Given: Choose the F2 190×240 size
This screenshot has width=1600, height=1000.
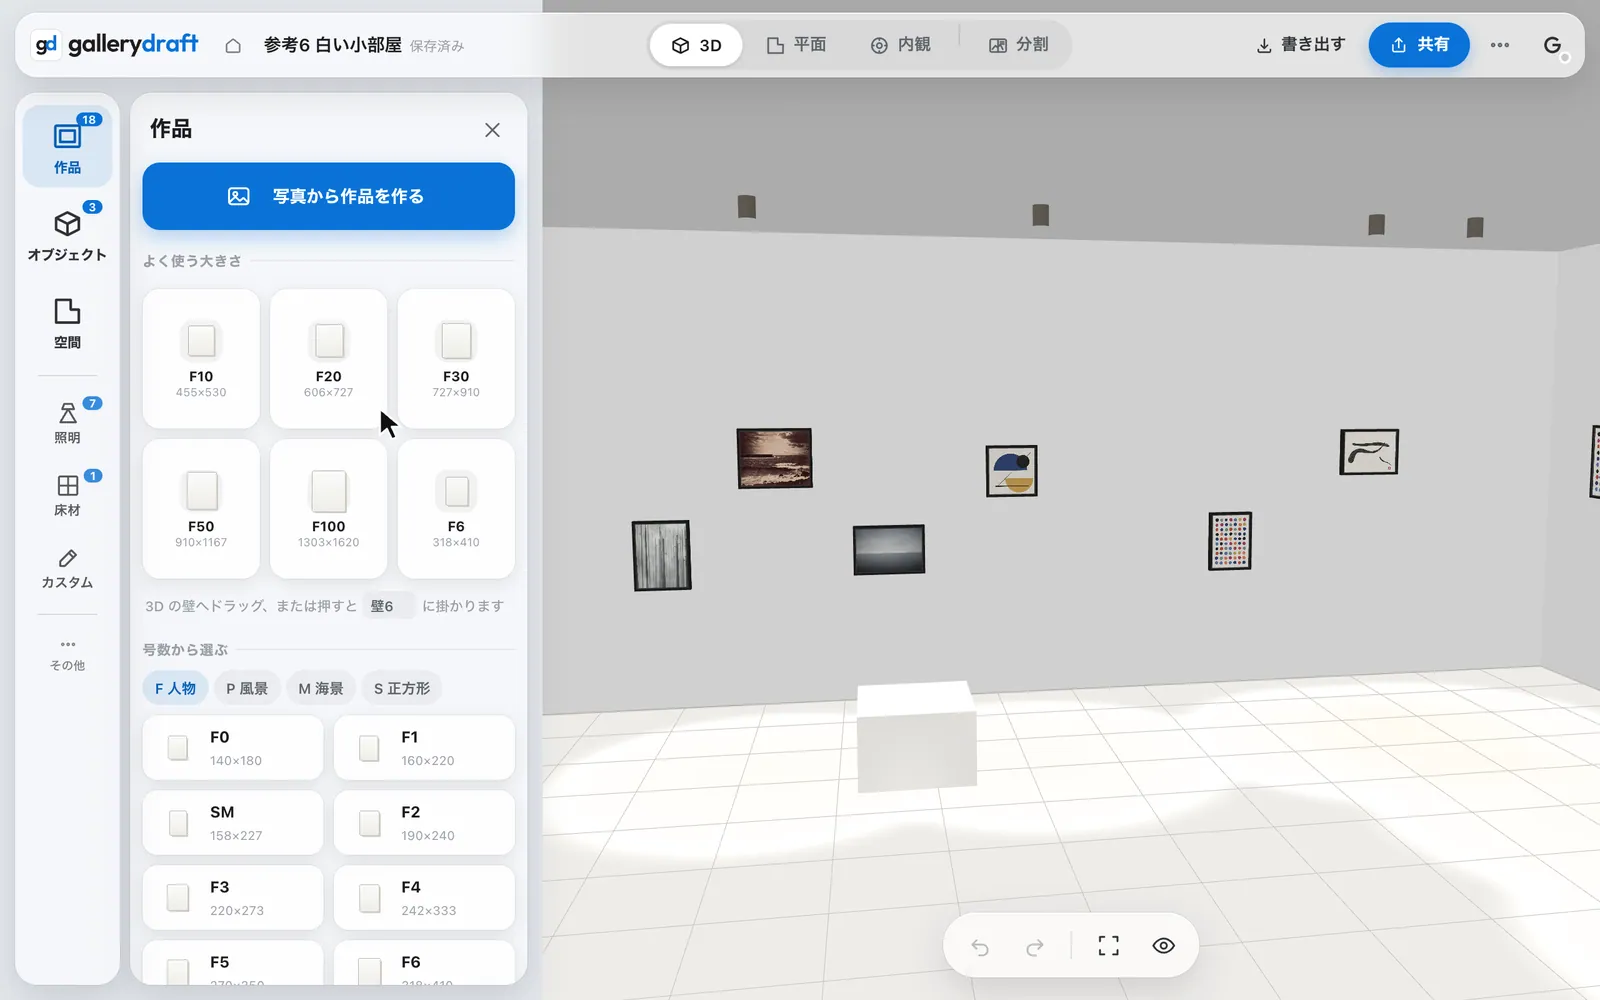Looking at the screenshot, I should 424,823.
